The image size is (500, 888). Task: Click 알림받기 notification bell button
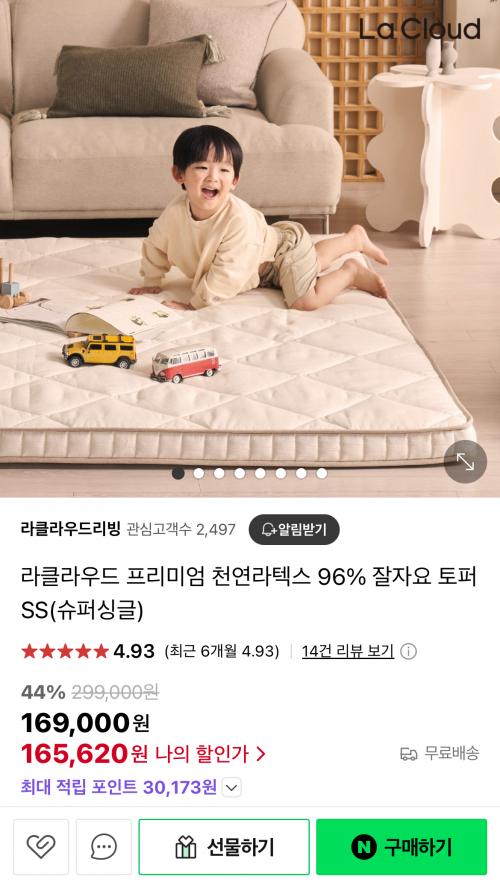294,530
